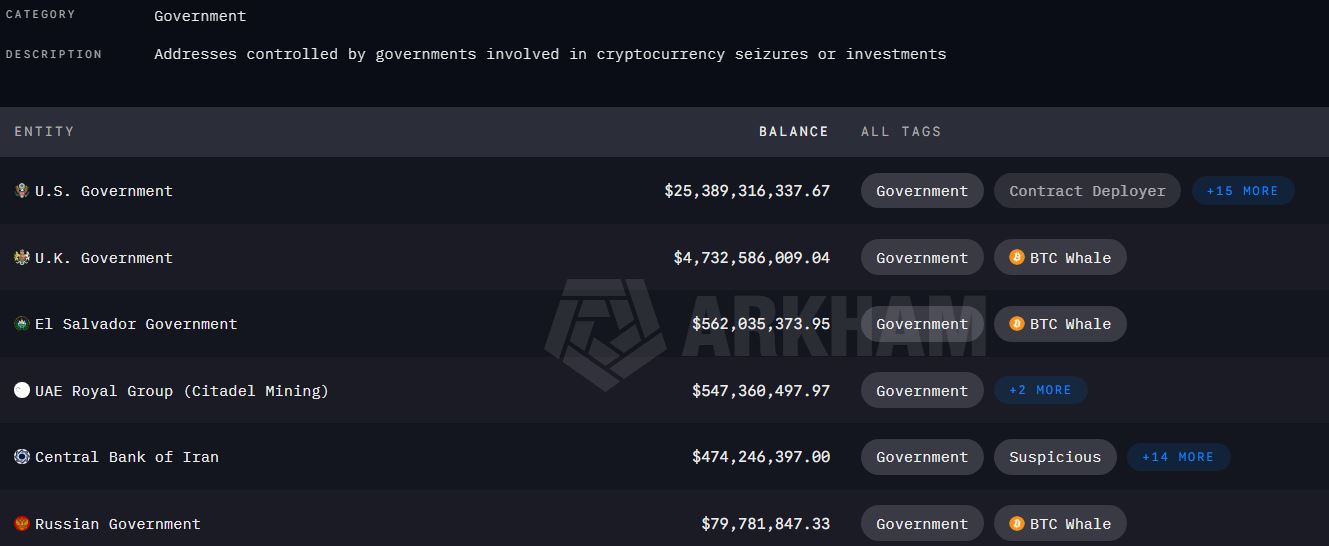The image size is (1329, 546).
Task: Click the UAE Royal Group entity icon
Action: 22,390
